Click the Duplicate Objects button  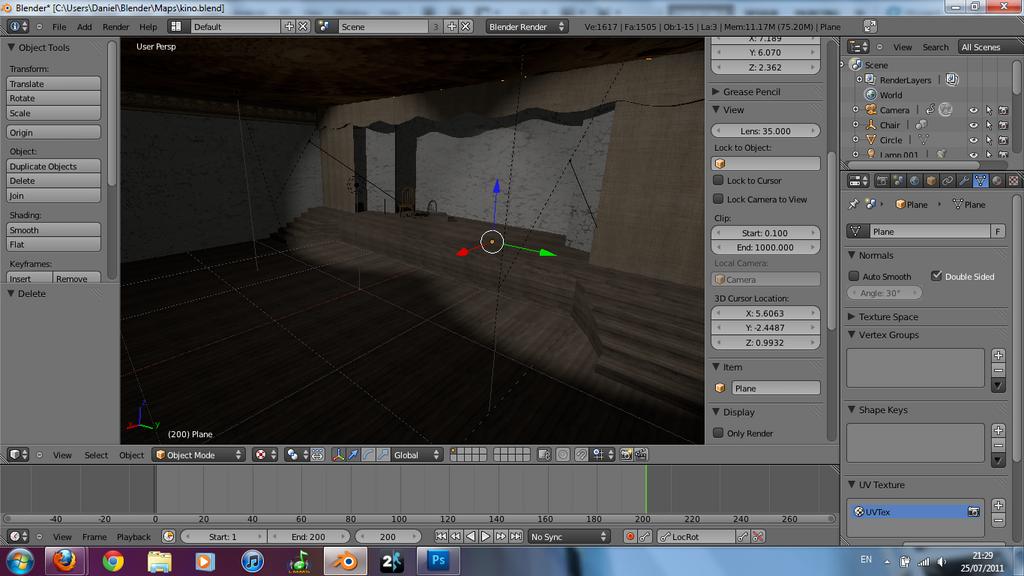click(54, 167)
